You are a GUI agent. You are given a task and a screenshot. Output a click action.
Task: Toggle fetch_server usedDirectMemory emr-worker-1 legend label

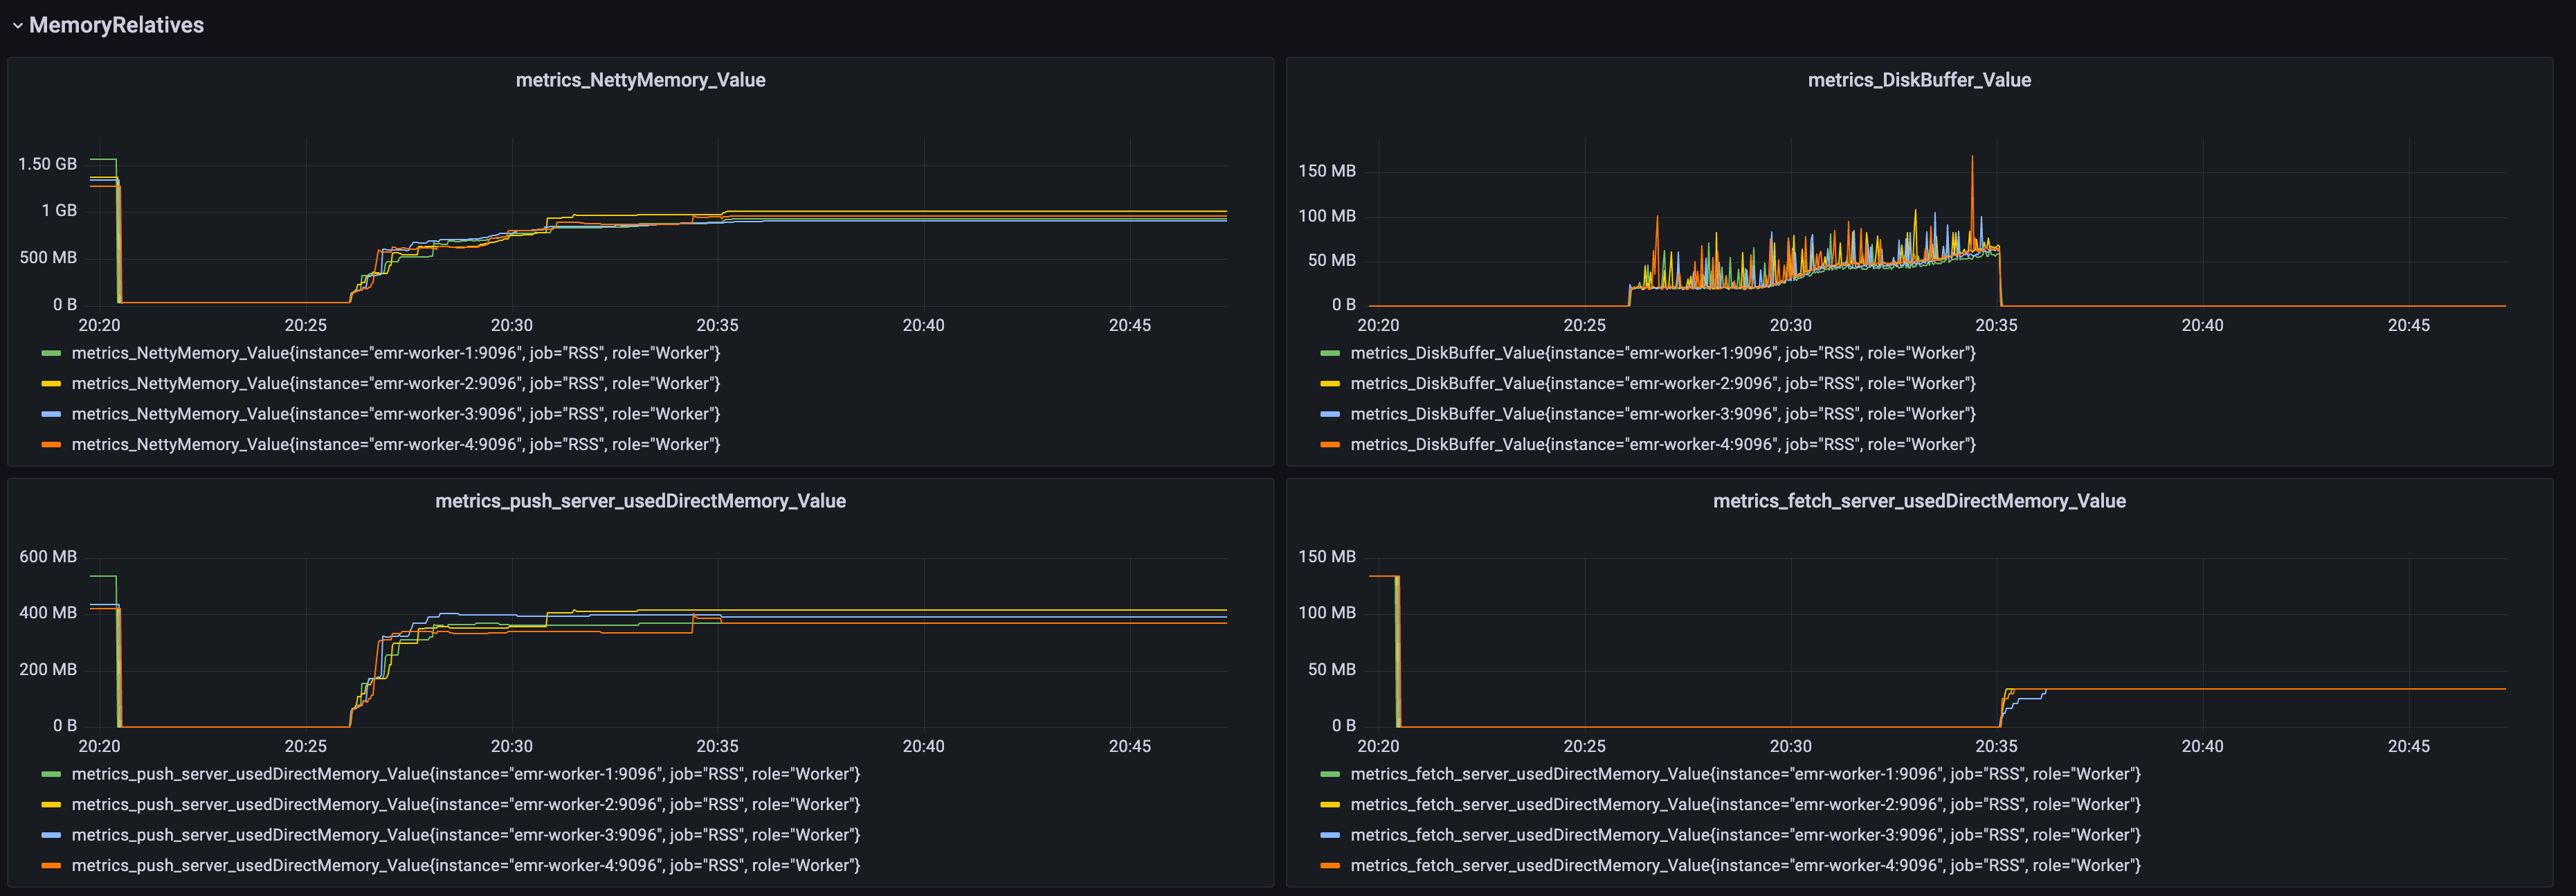tap(1746, 774)
